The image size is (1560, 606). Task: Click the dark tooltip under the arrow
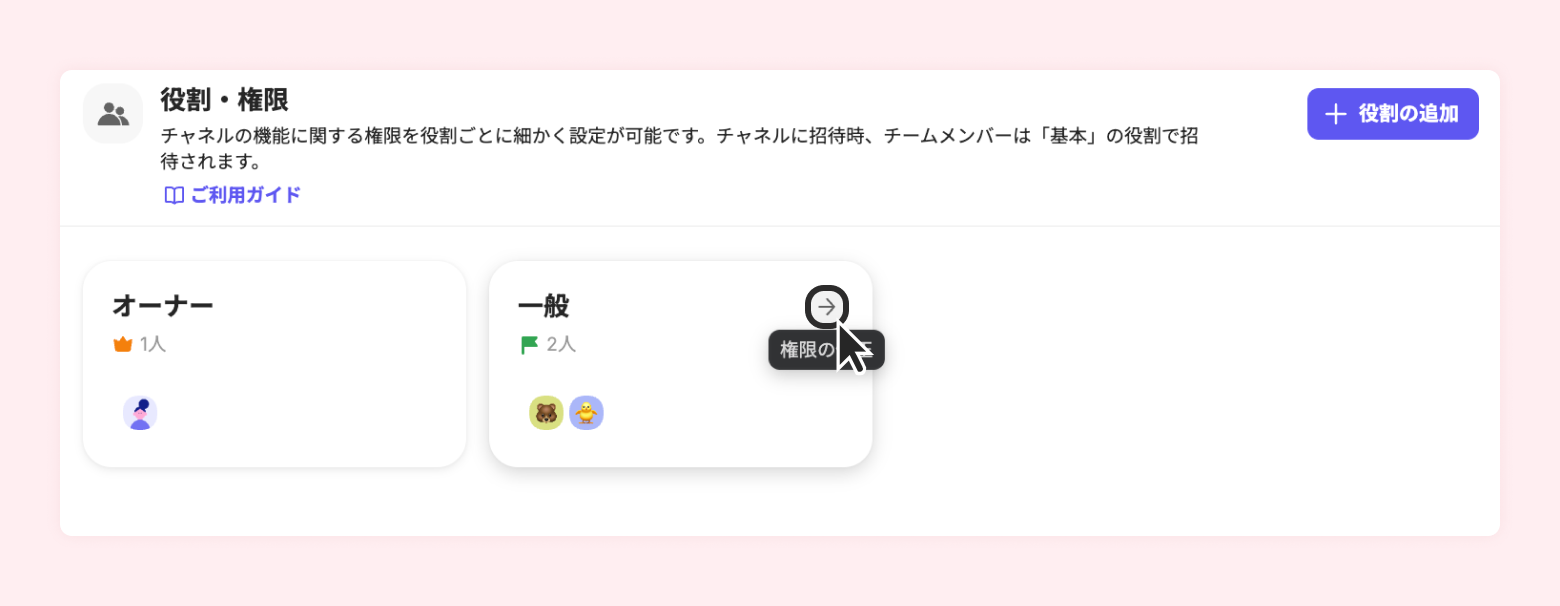point(827,350)
